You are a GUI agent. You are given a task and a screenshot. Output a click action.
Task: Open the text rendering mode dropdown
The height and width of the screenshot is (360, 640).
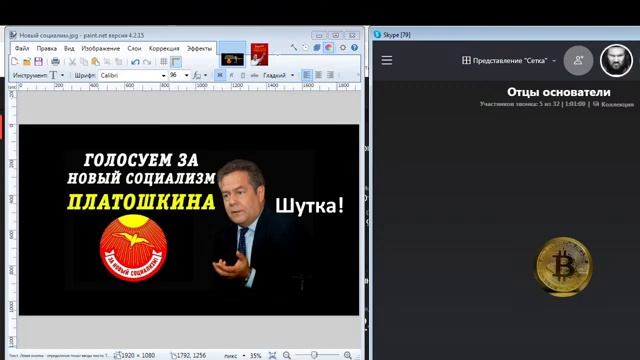pos(200,75)
